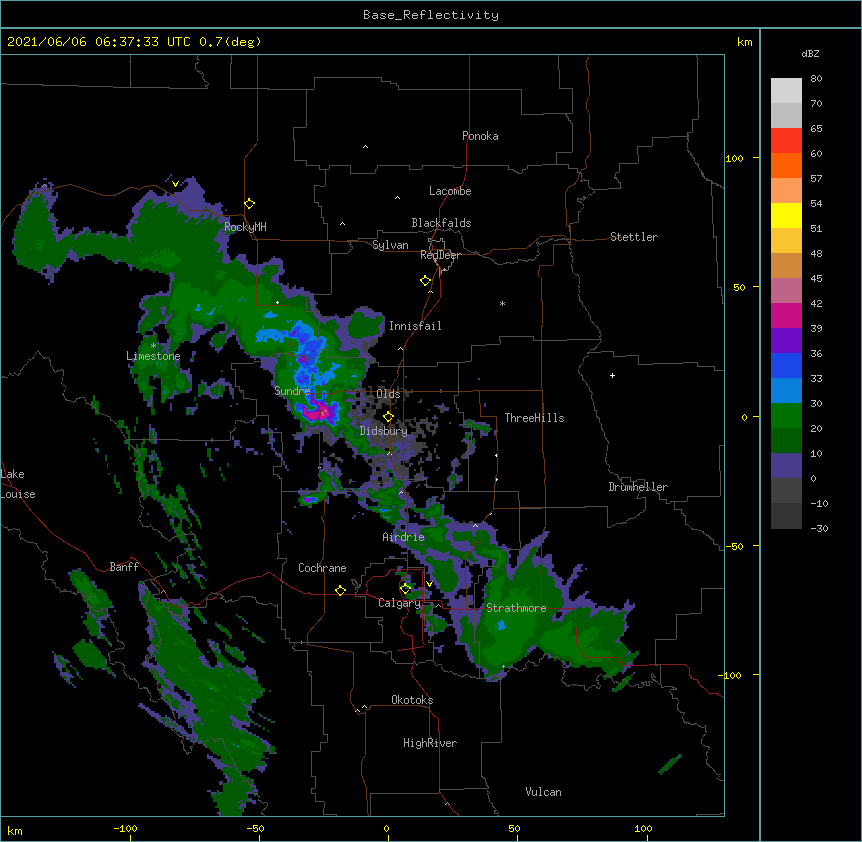862x842 pixels.
Task: Click the Ponoka city label
Action: [480, 136]
